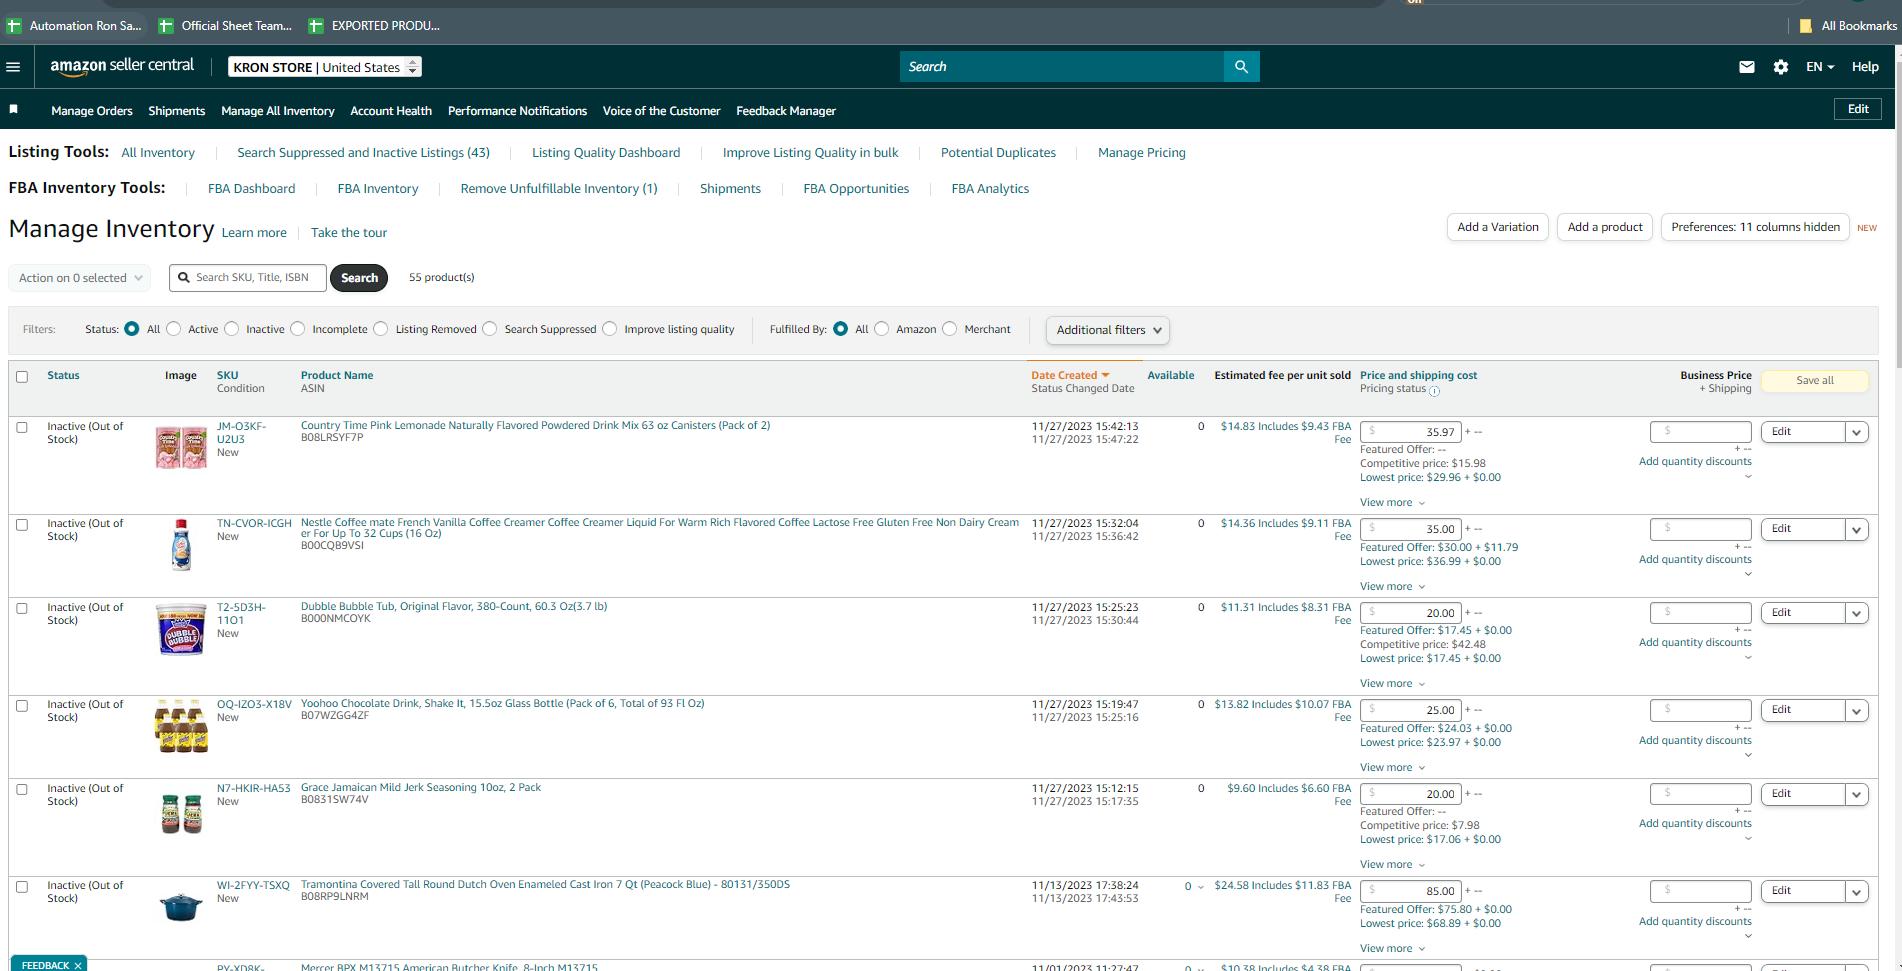Open the hamburger navigation menu
The height and width of the screenshot is (971, 1902).
pyautogui.click(x=13, y=67)
